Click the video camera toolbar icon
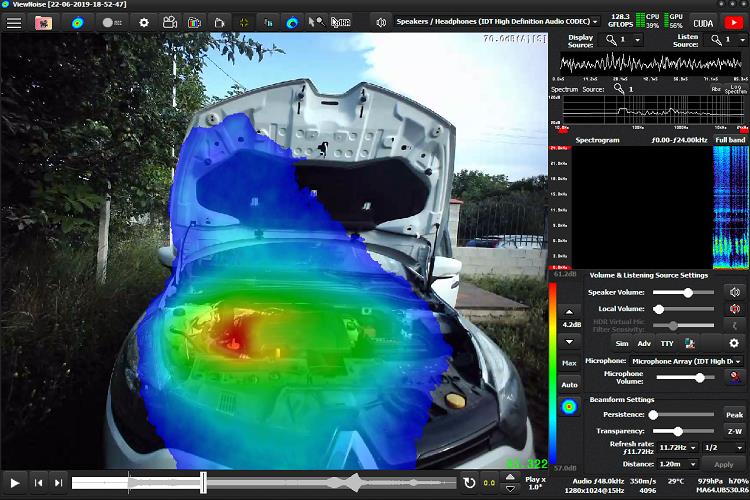This screenshot has width=750, height=500. [x=170, y=22]
